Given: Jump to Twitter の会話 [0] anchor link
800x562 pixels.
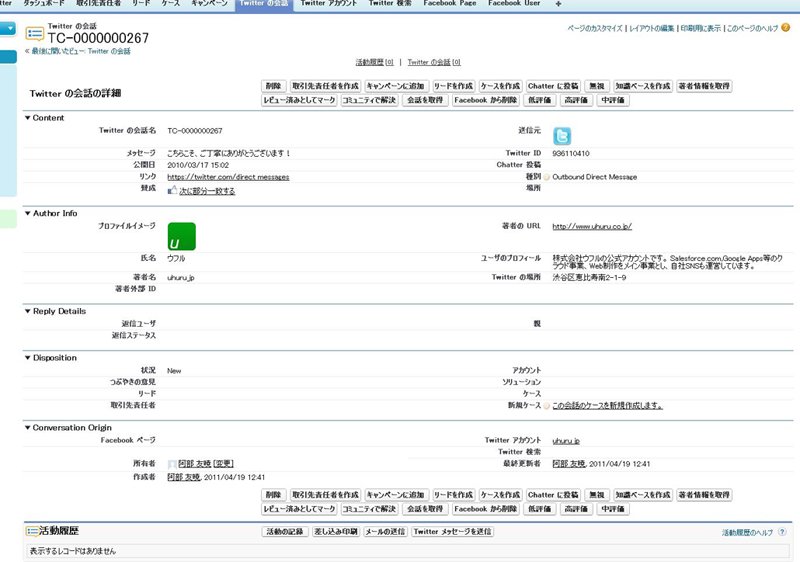Looking at the screenshot, I should point(434,62).
